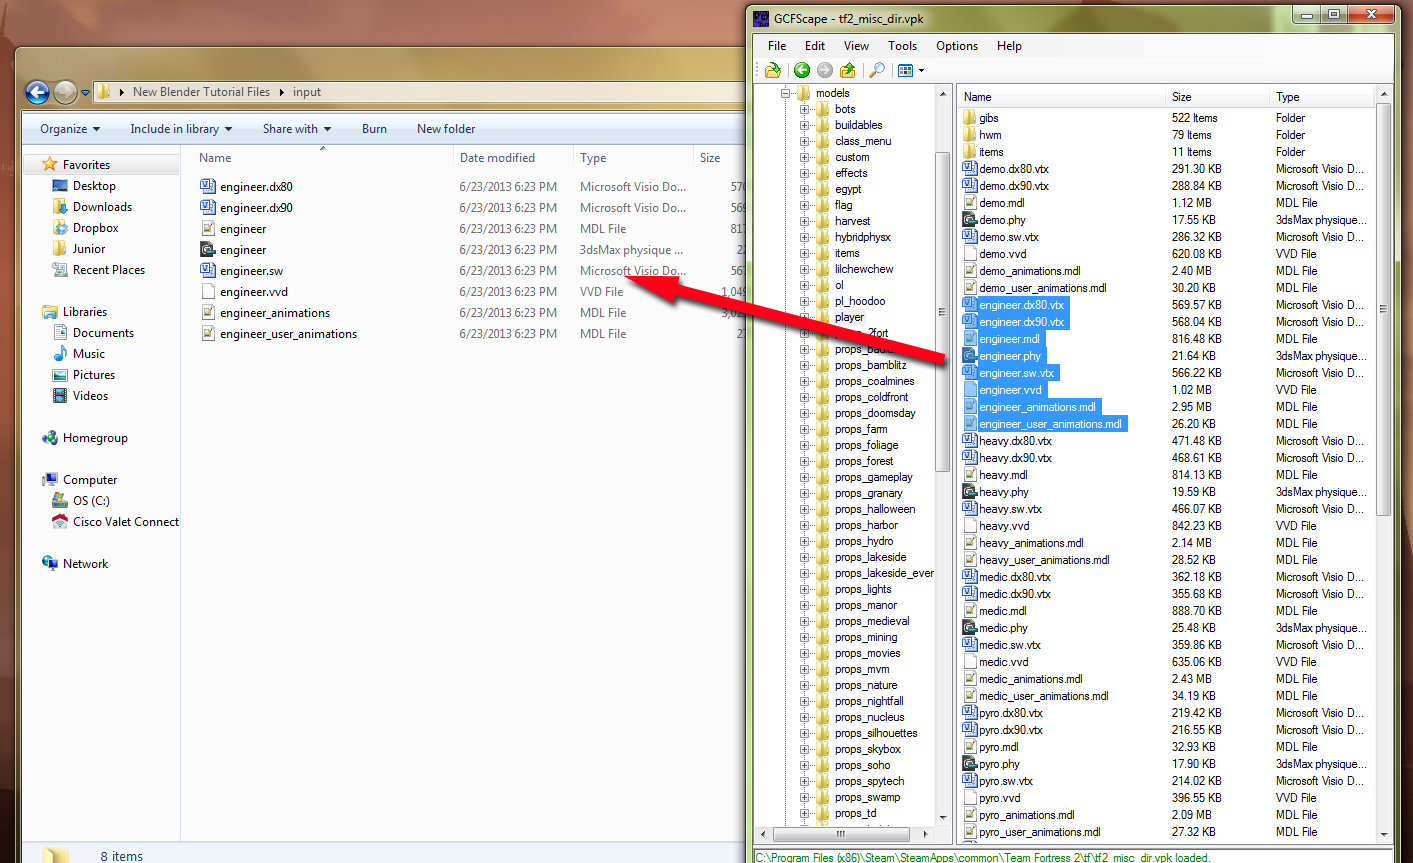Expand the props_farm folder in GCFScape tree

805,429
